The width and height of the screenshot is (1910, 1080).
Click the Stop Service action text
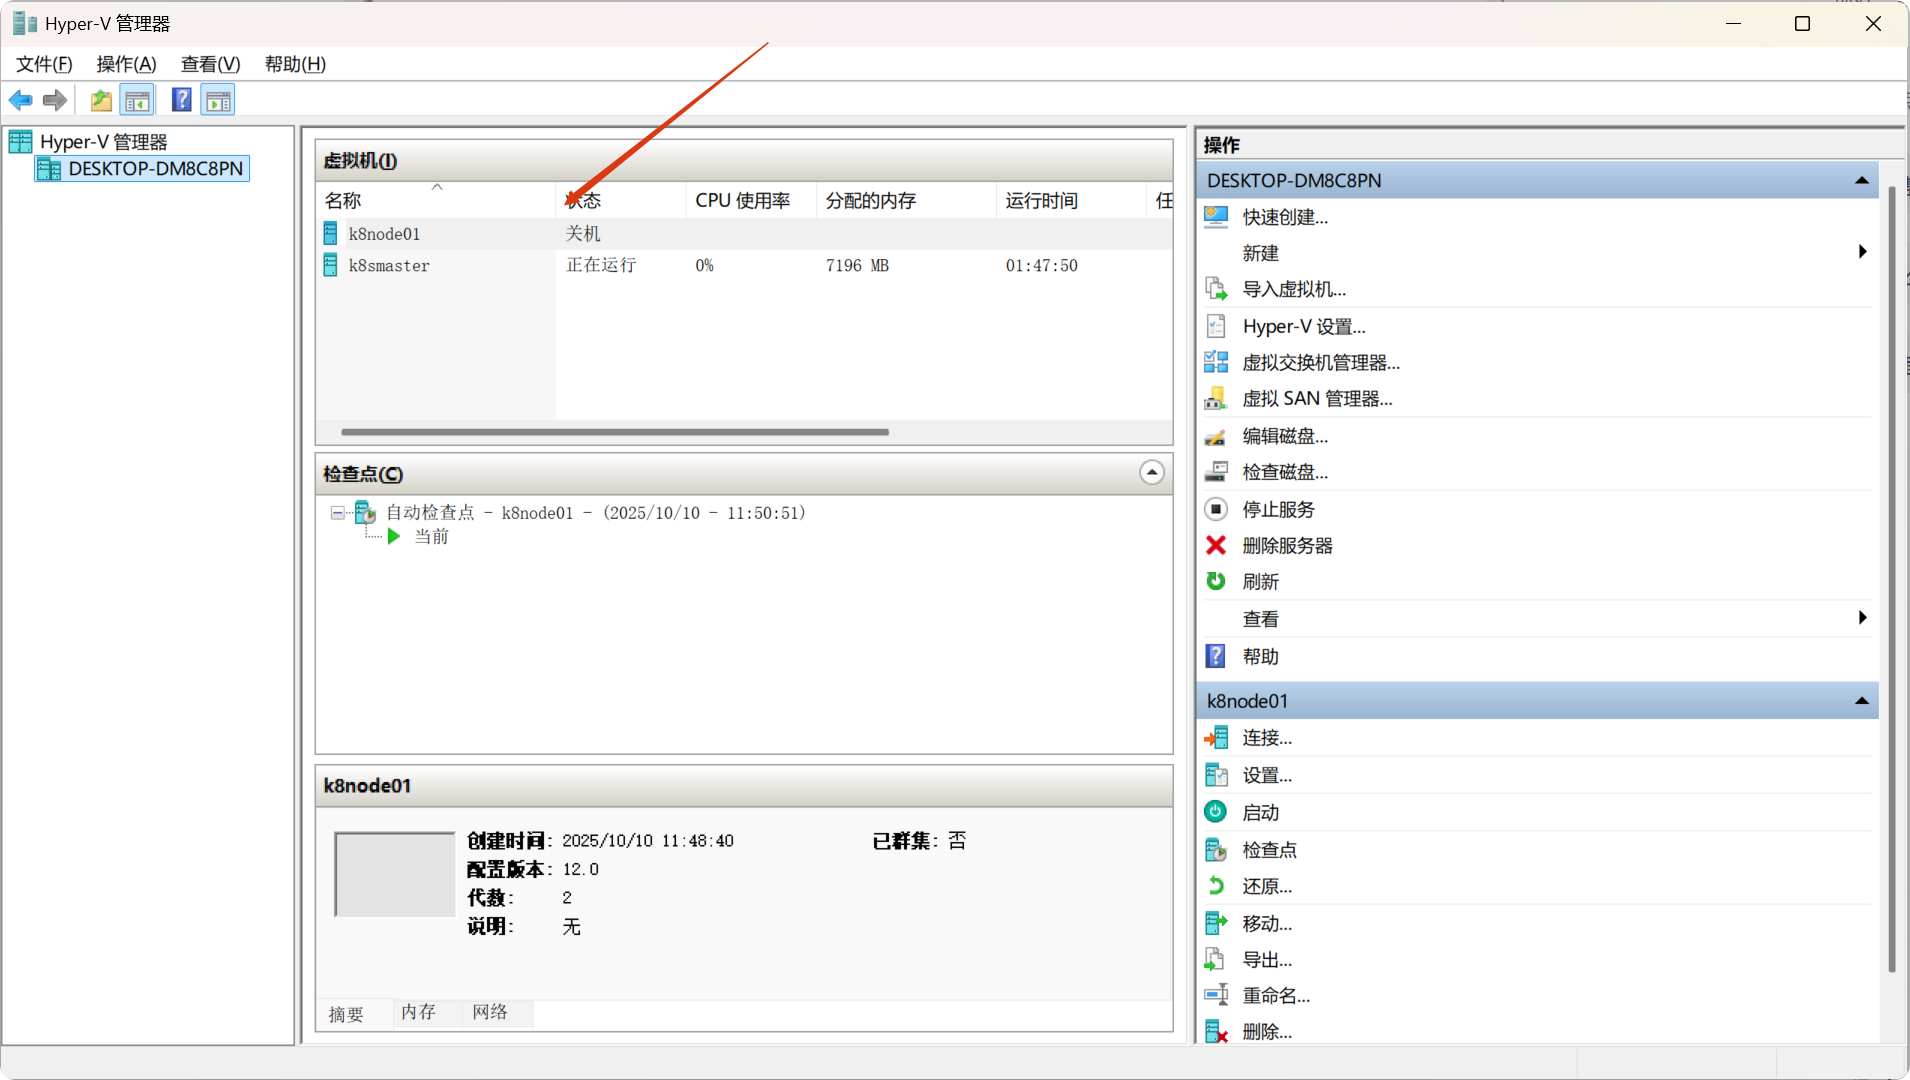click(x=1278, y=510)
